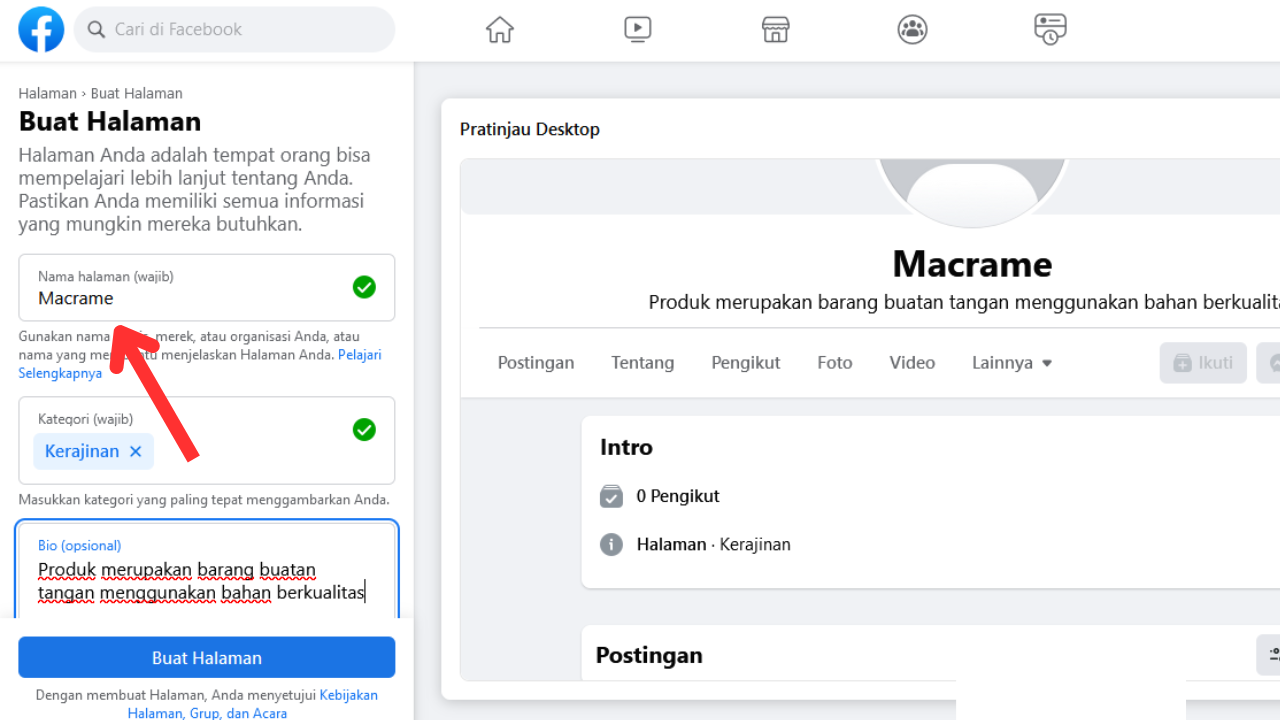Click the Halaman · Kerajinan text
1280x720 pixels.
click(714, 545)
